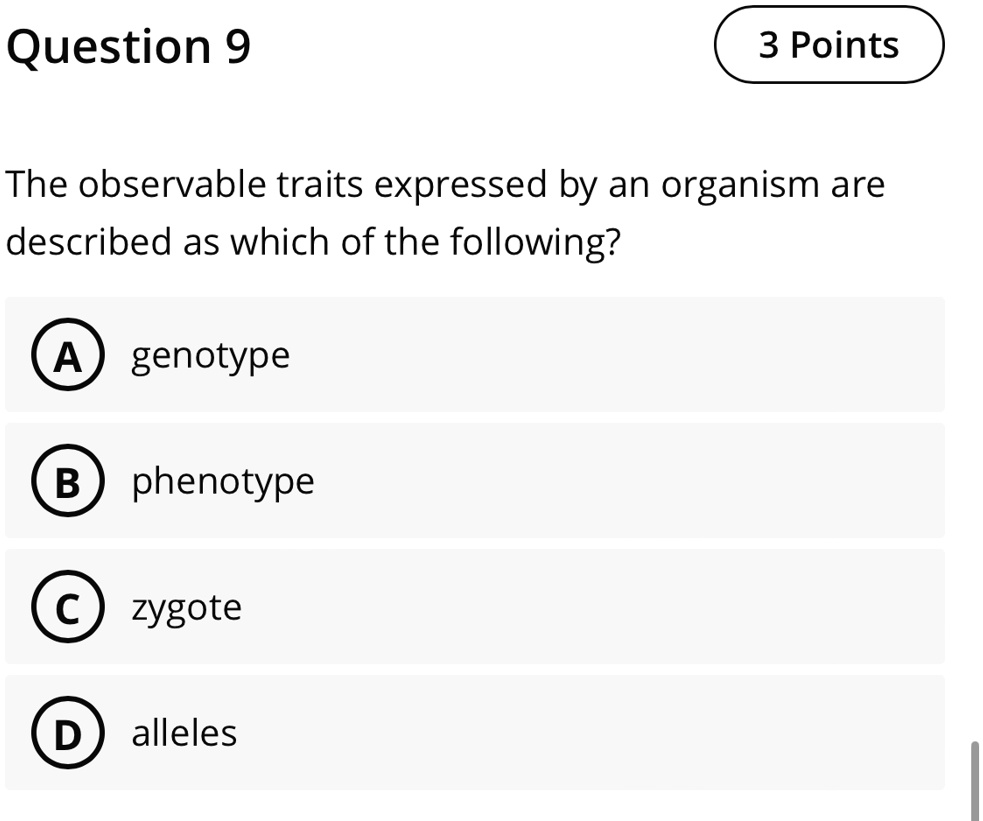
Task: Click the circled letter B icon
Action: 68,481
